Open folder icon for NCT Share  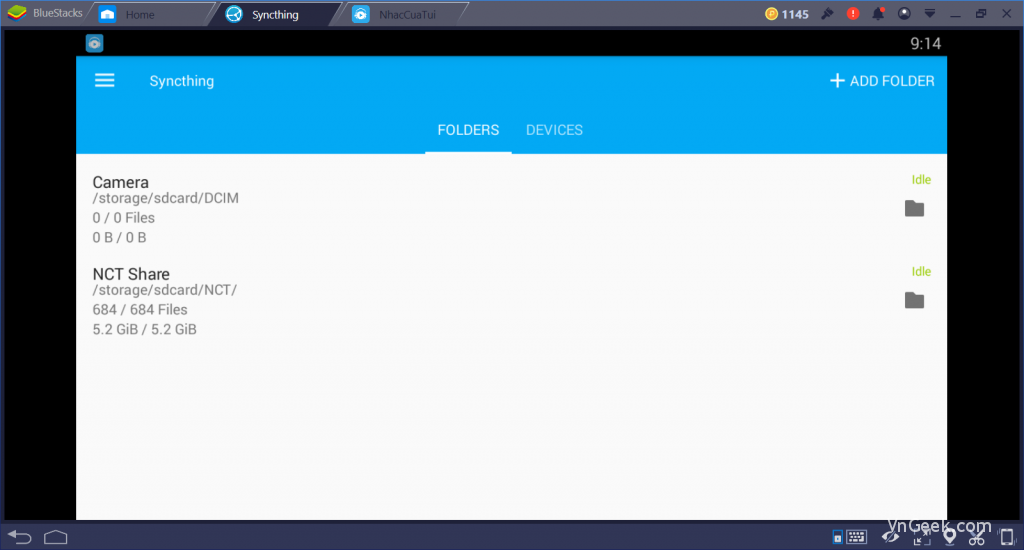[x=914, y=300]
